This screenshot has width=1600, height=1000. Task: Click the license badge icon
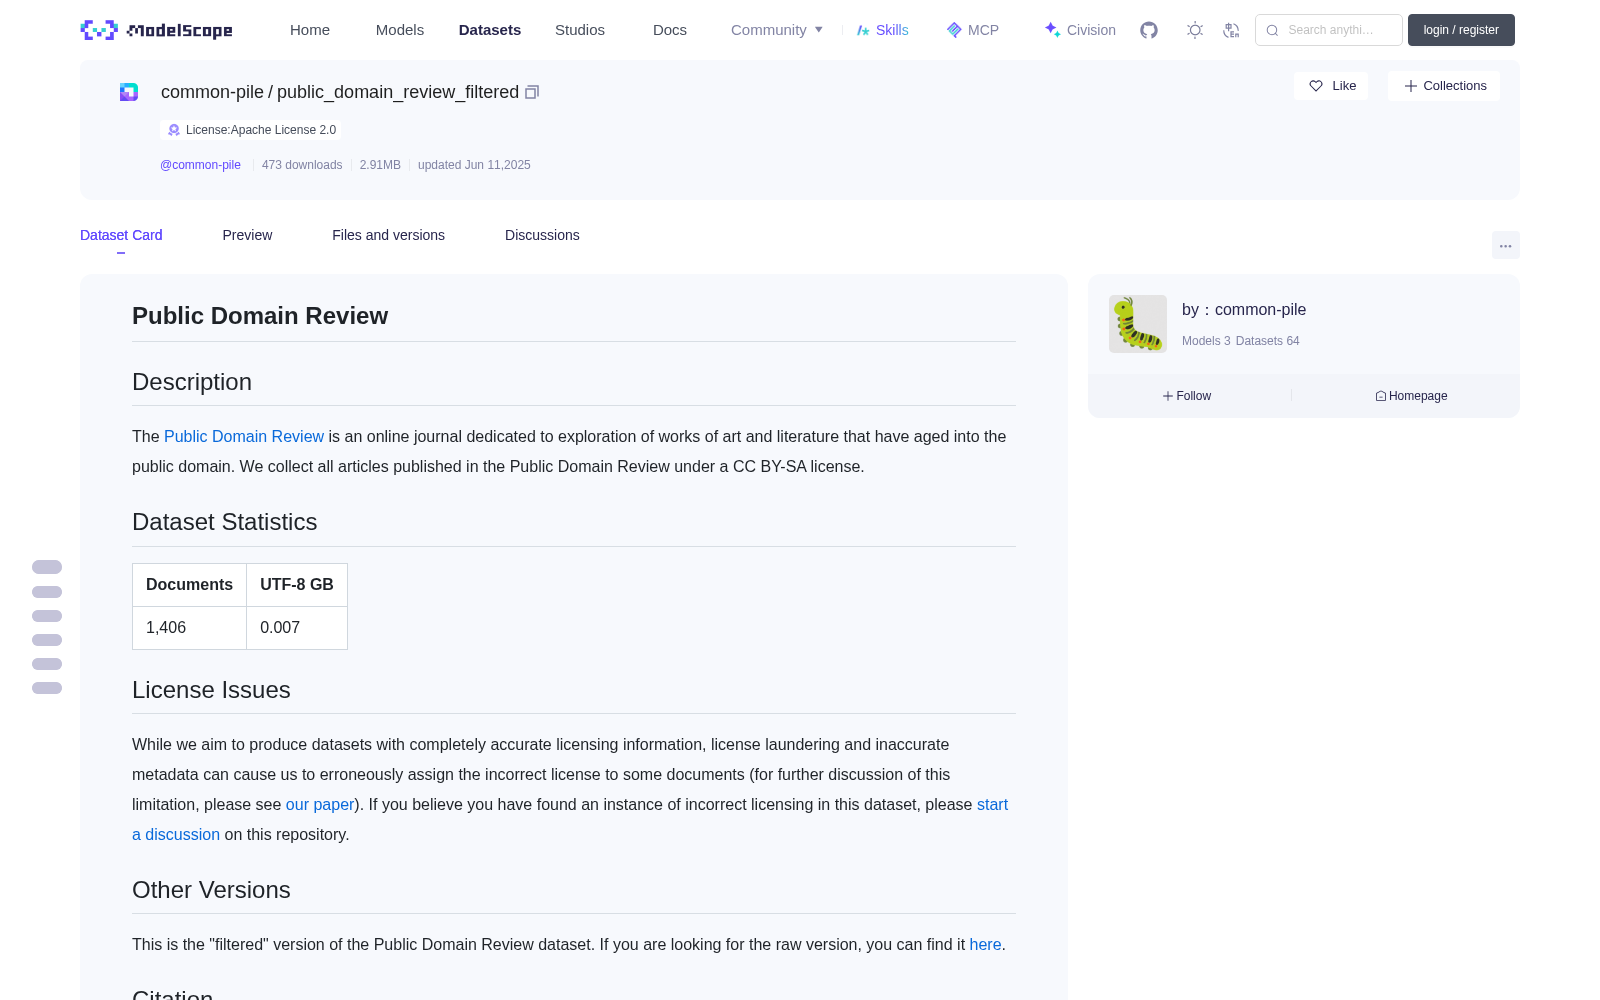coord(174,130)
